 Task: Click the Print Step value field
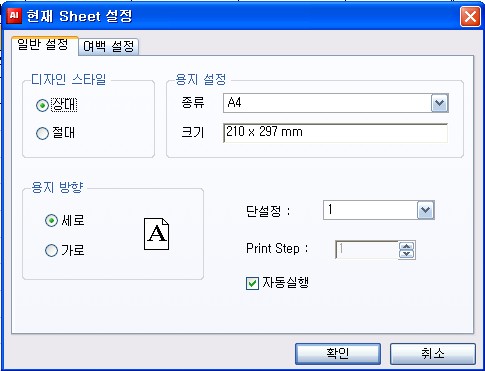coord(367,250)
